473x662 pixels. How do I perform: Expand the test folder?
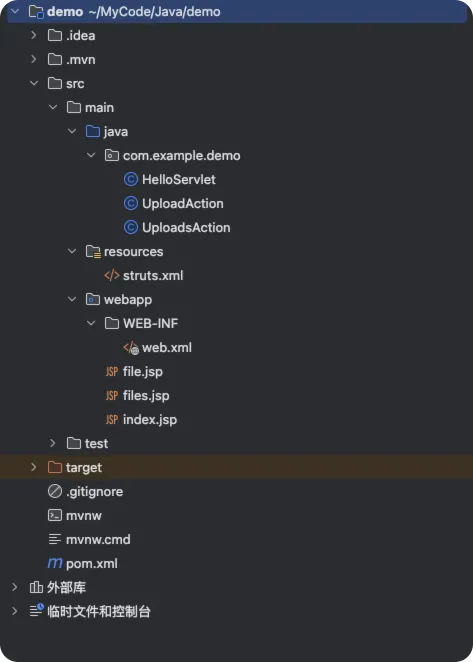[x=53, y=443]
